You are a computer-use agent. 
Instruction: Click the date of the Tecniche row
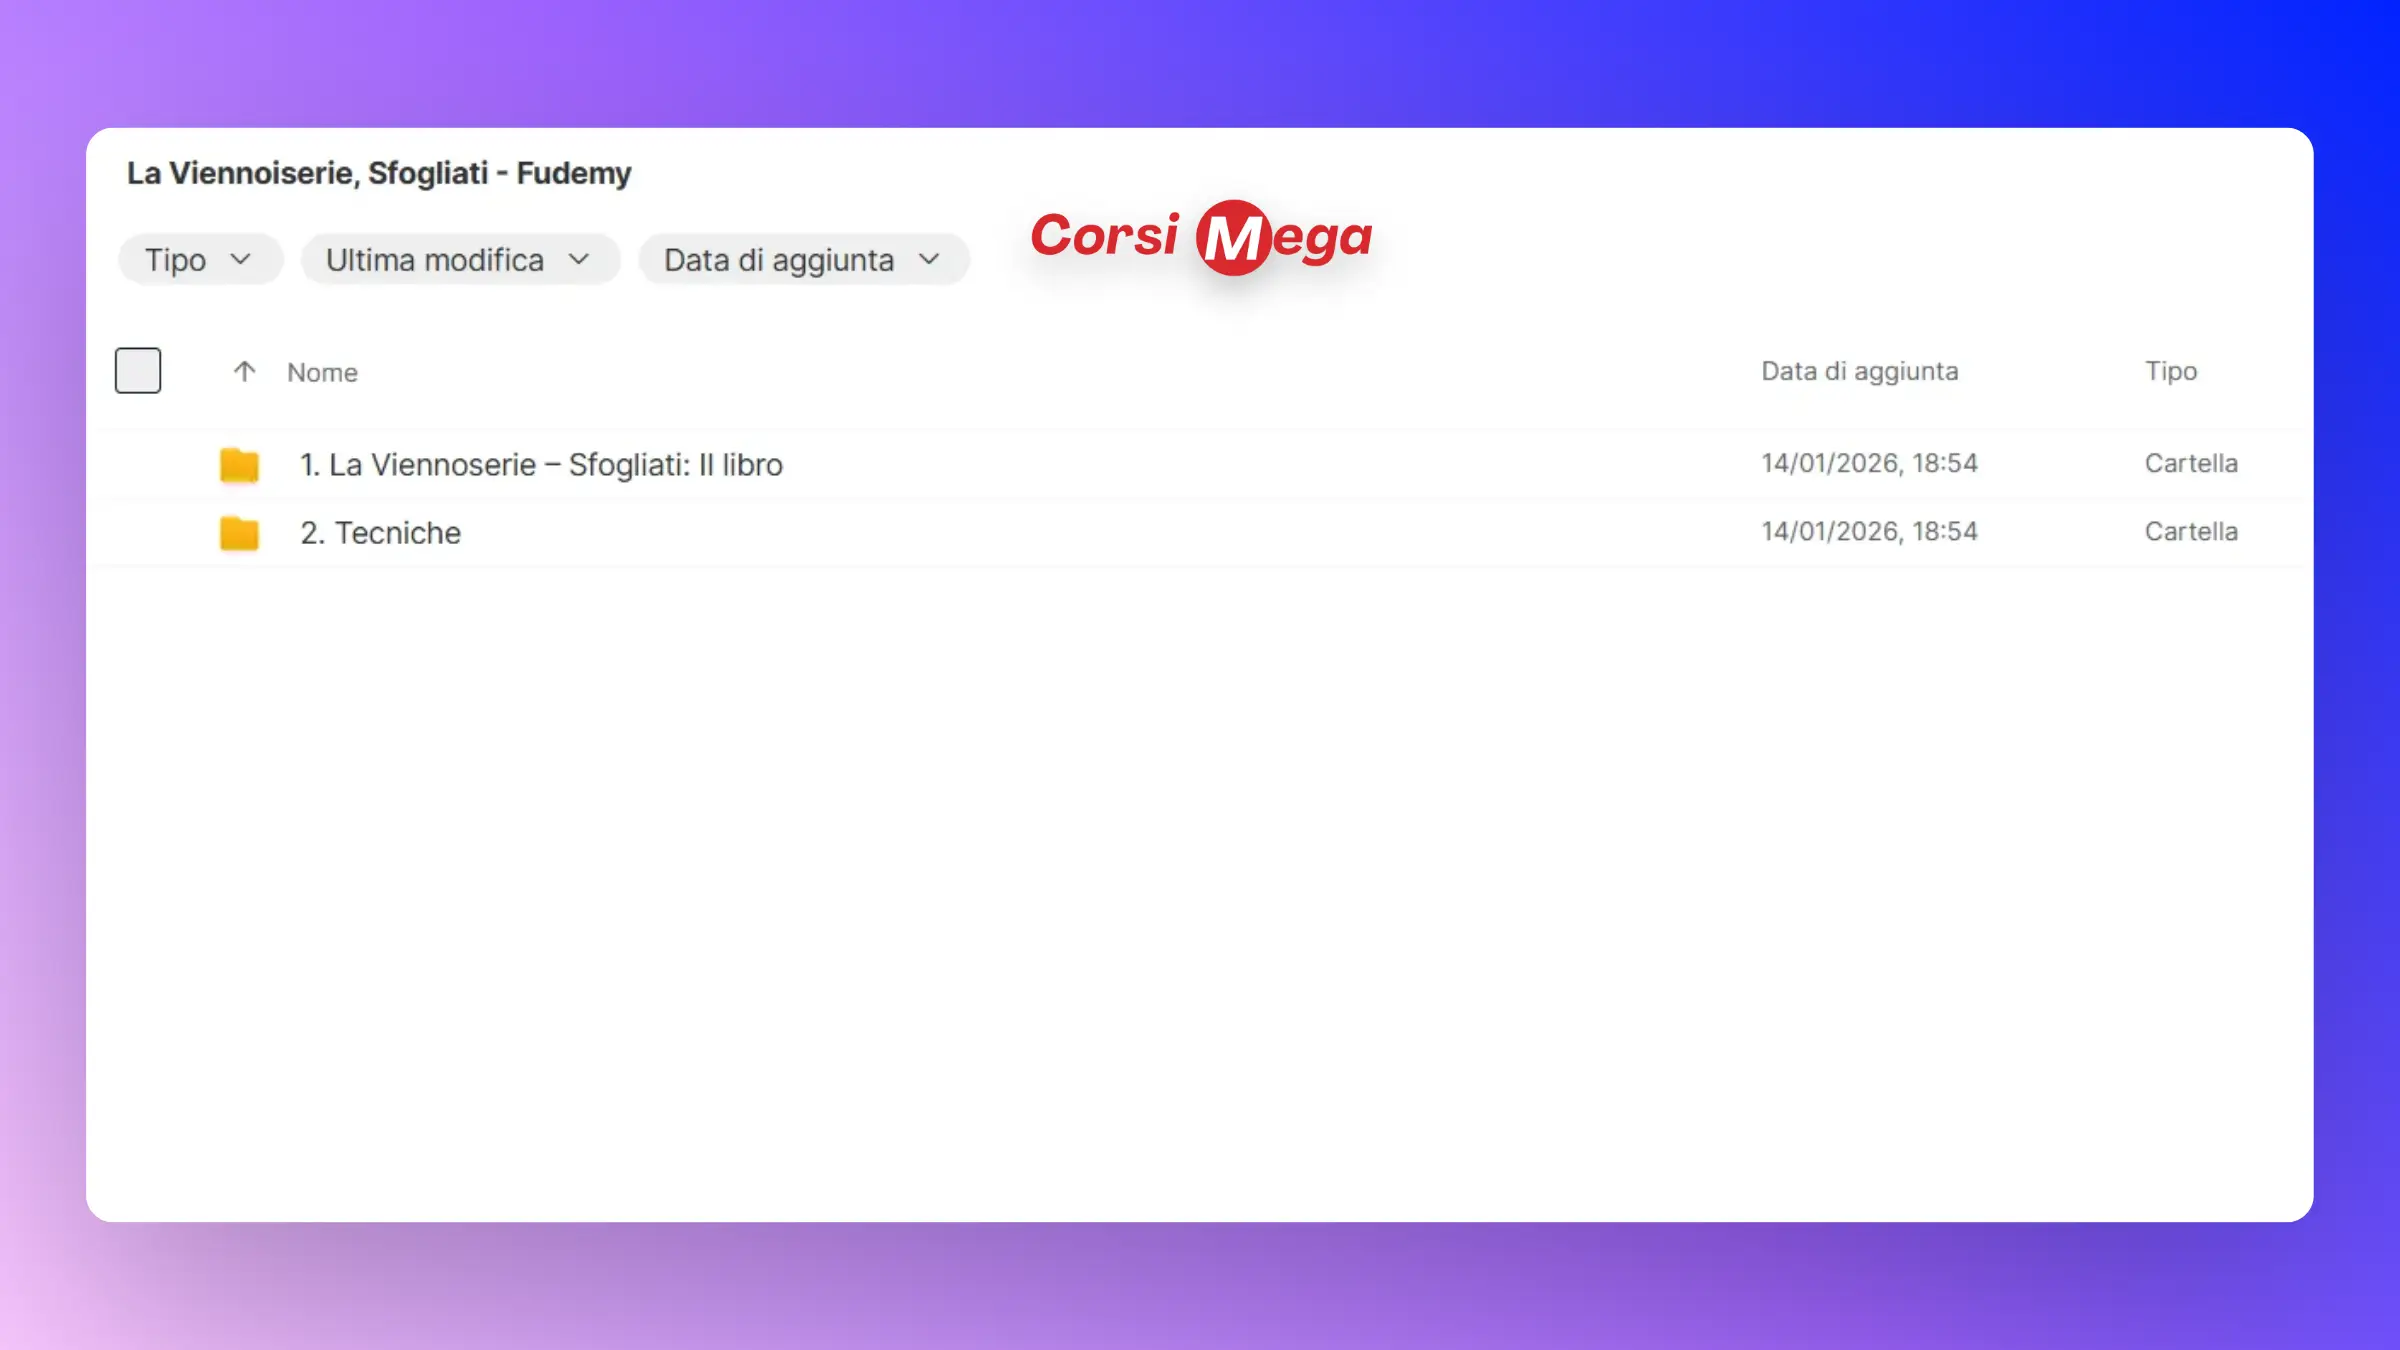(x=1868, y=531)
